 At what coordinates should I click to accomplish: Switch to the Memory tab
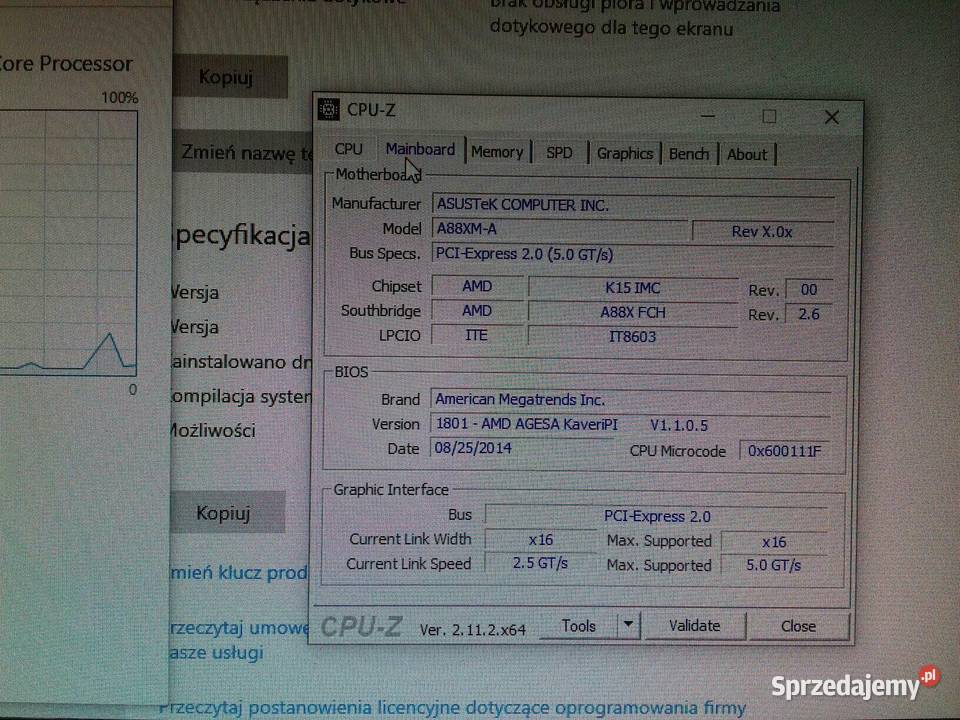pyautogui.click(x=497, y=152)
